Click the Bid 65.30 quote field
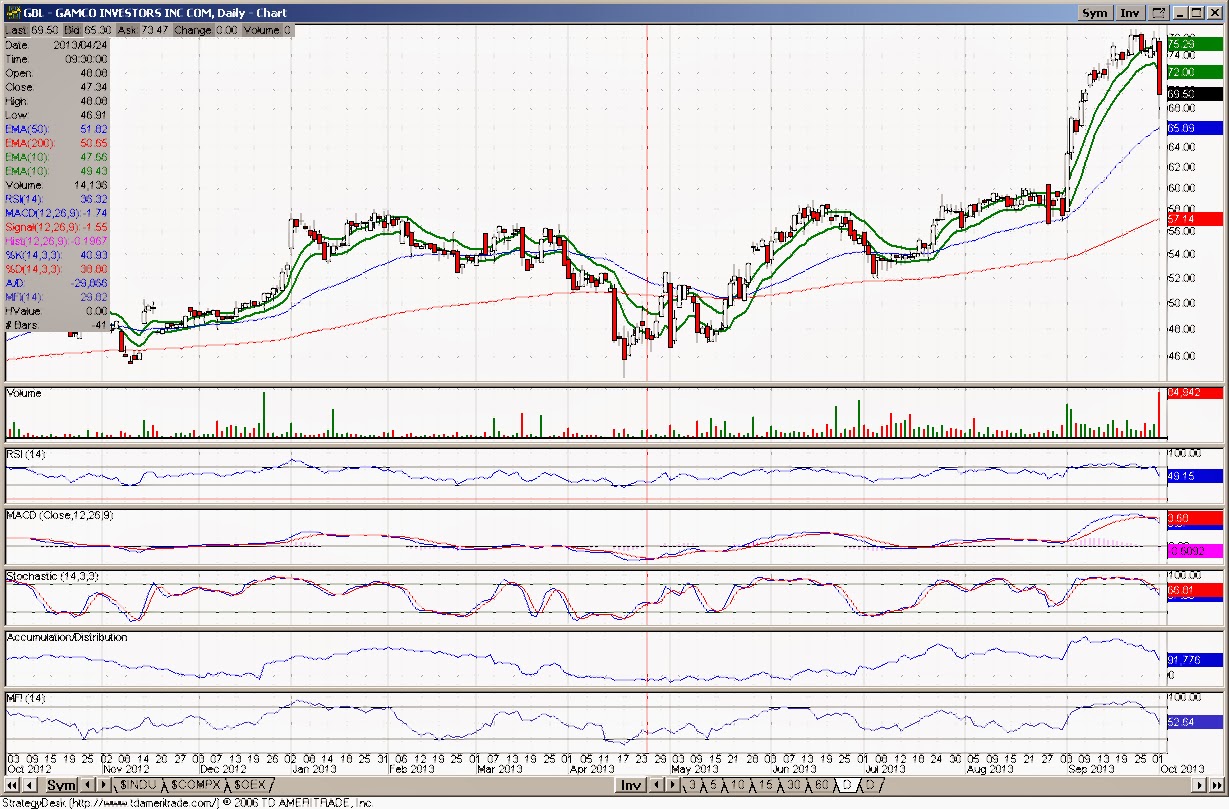 click(x=85, y=31)
